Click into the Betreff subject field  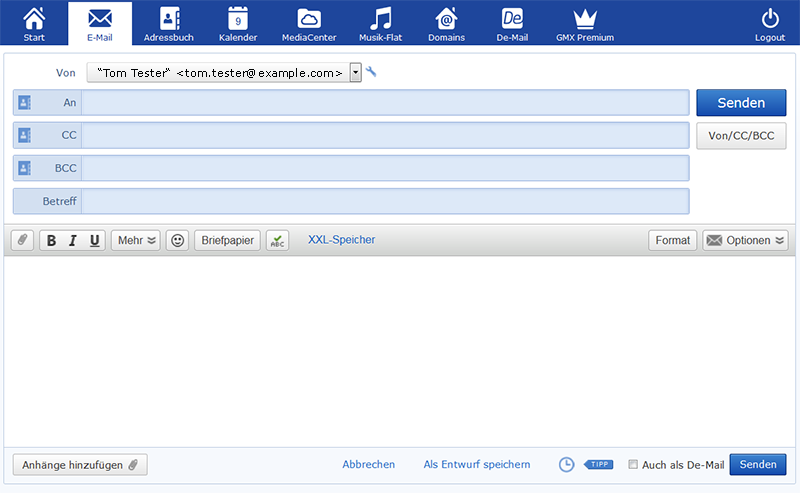tap(385, 201)
